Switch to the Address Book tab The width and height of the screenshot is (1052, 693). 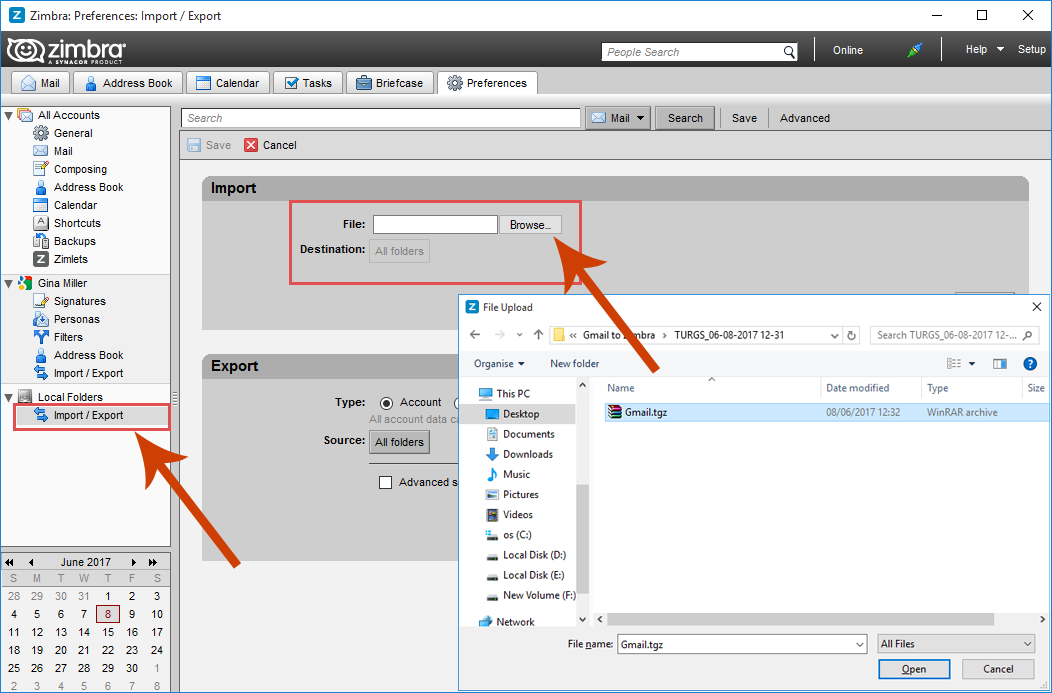(x=127, y=83)
